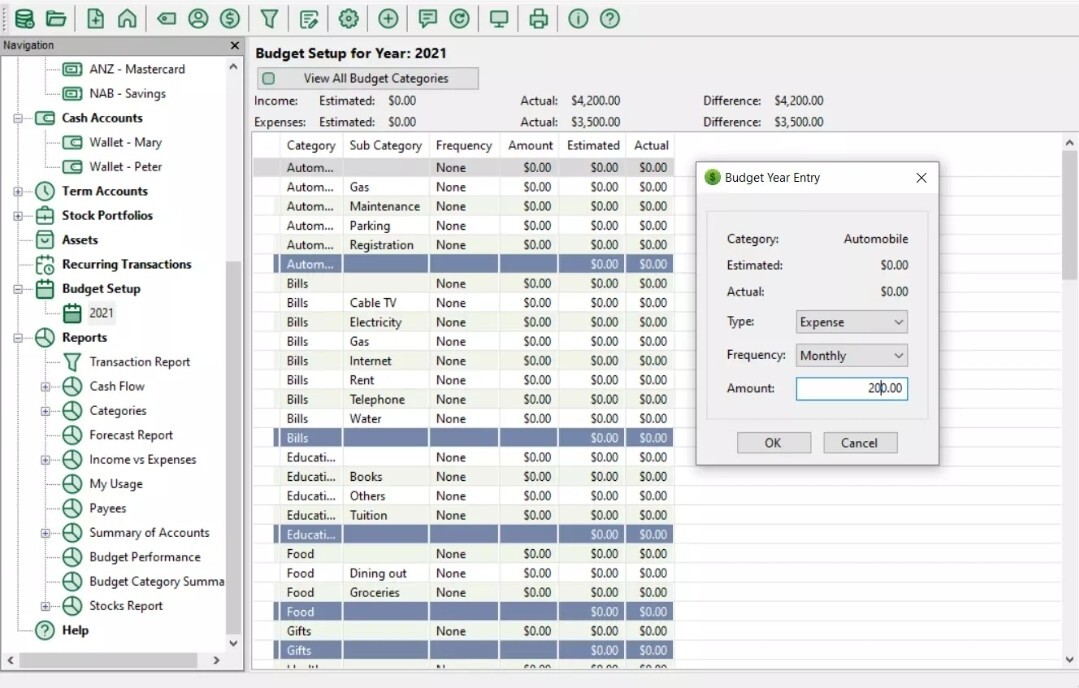Click the monitor display toolbar icon
The height and width of the screenshot is (688, 1079).
point(499,19)
